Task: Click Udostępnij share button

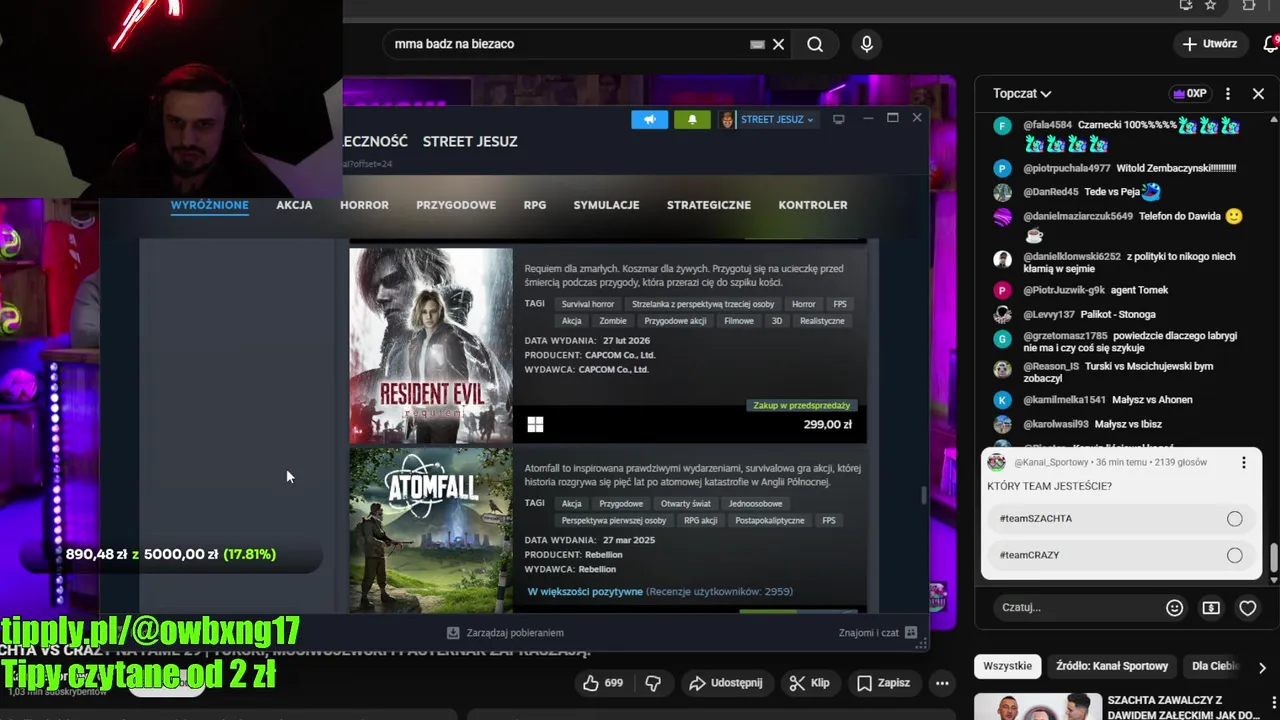Action: click(726, 683)
